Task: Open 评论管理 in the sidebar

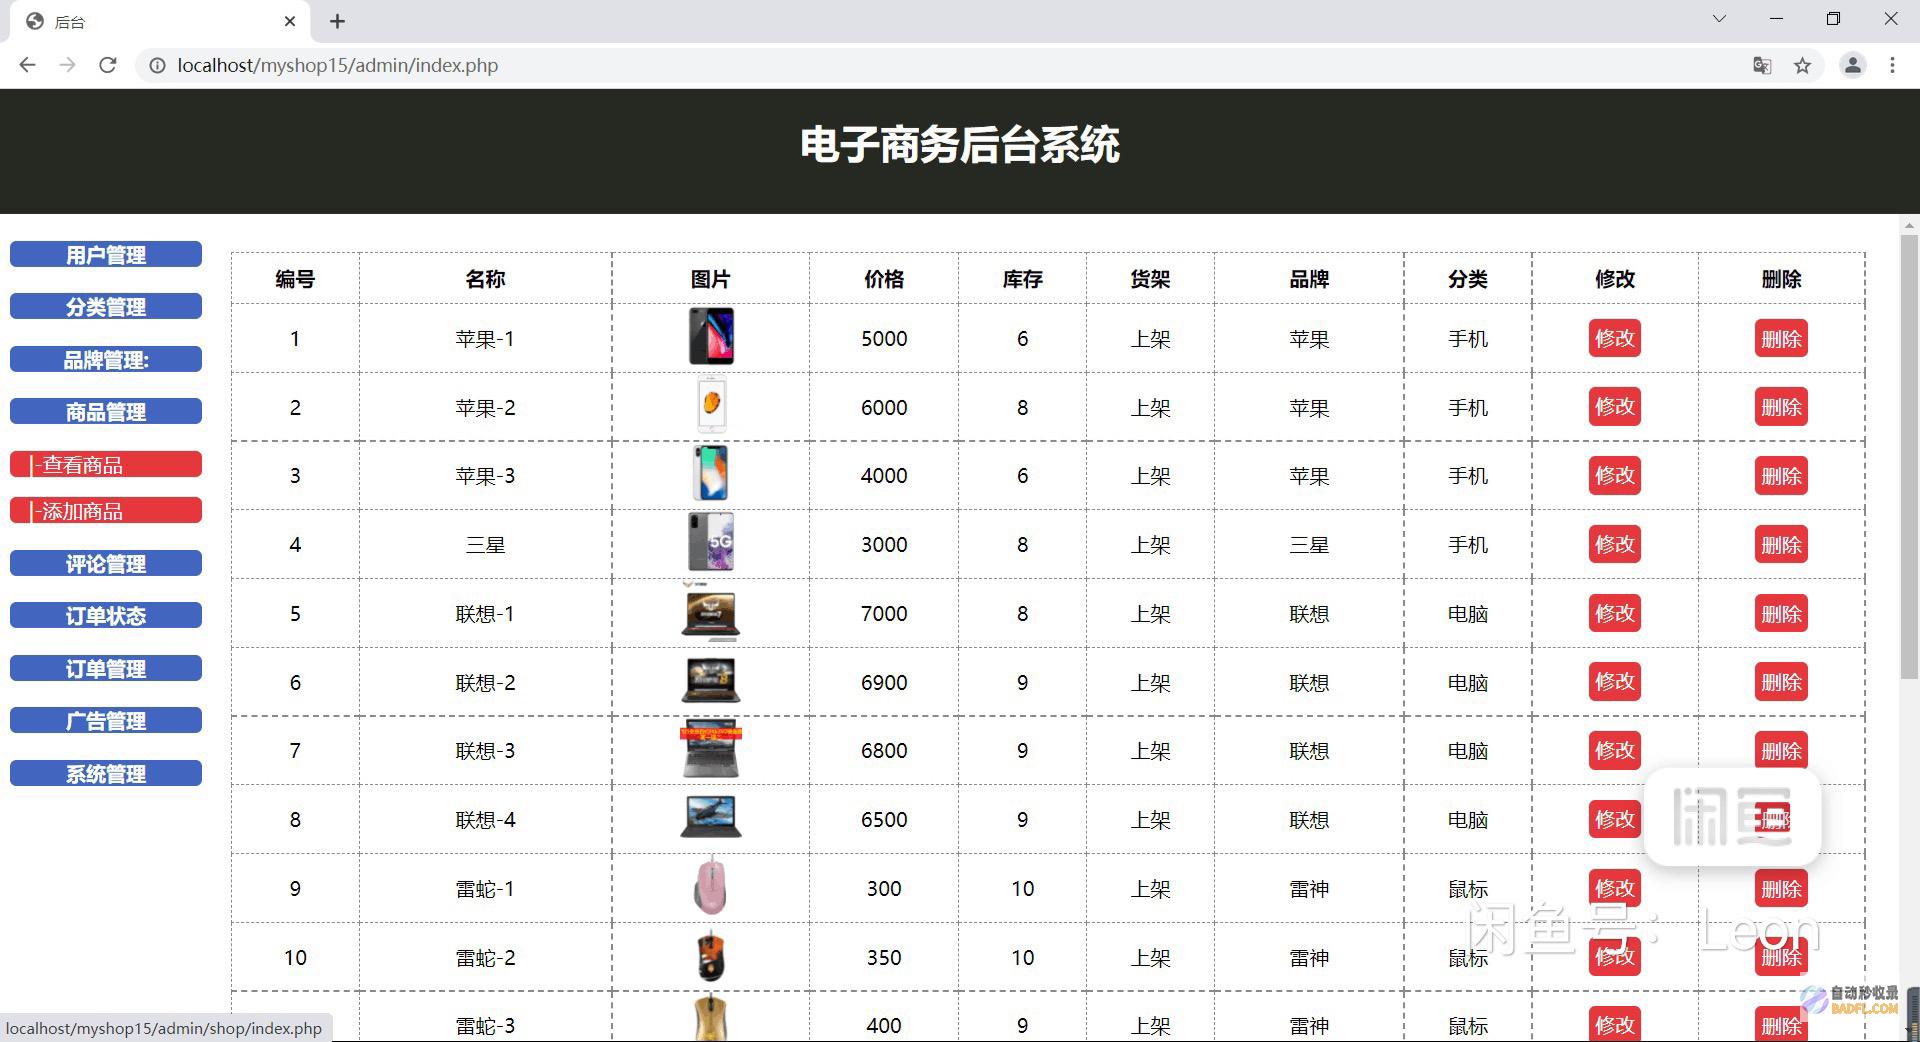Action: [x=106, y=563]
